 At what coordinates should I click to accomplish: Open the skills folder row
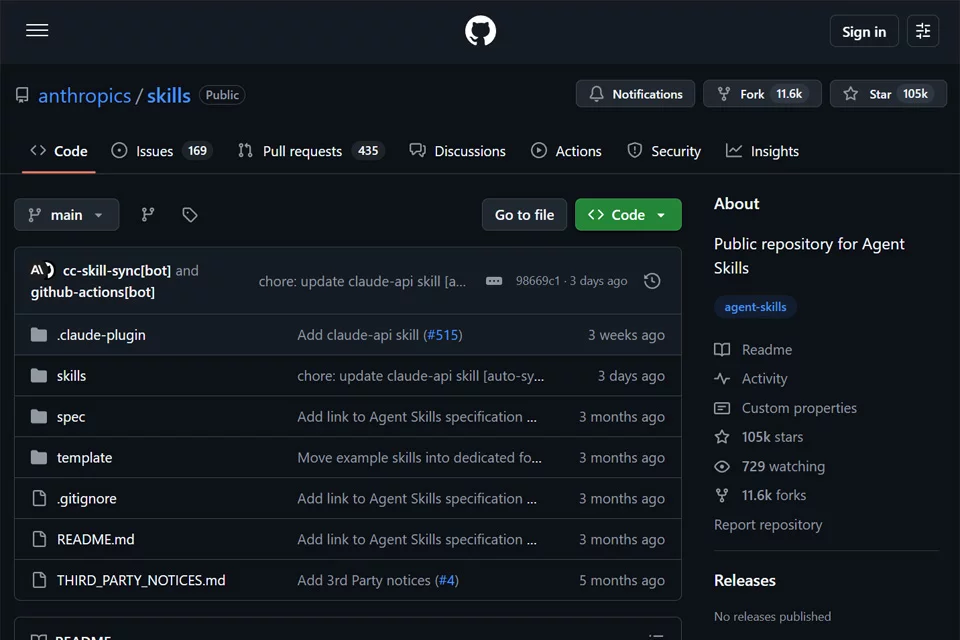tap(348, 376)
